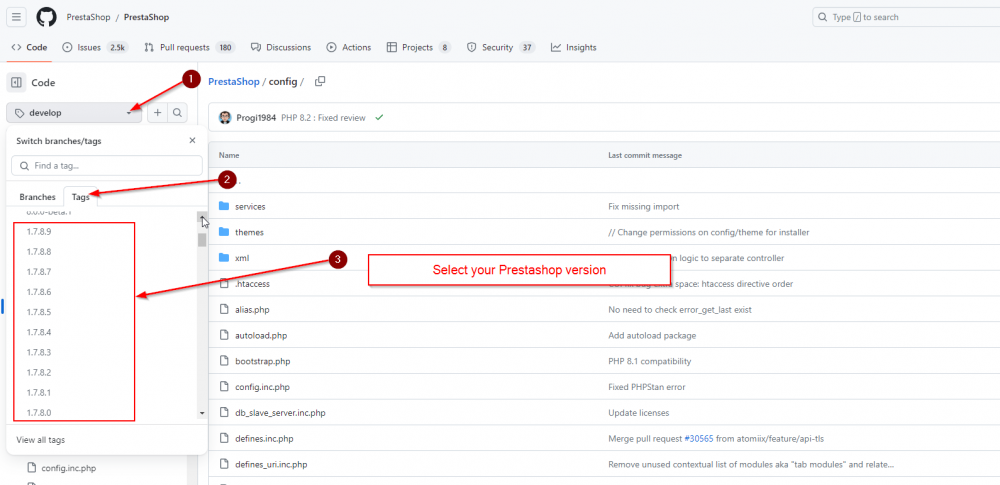Open the 'PHP 8.1 compatibility' commit message
The height and width of the screenshot is (485, 1000).
click(650, 361)
